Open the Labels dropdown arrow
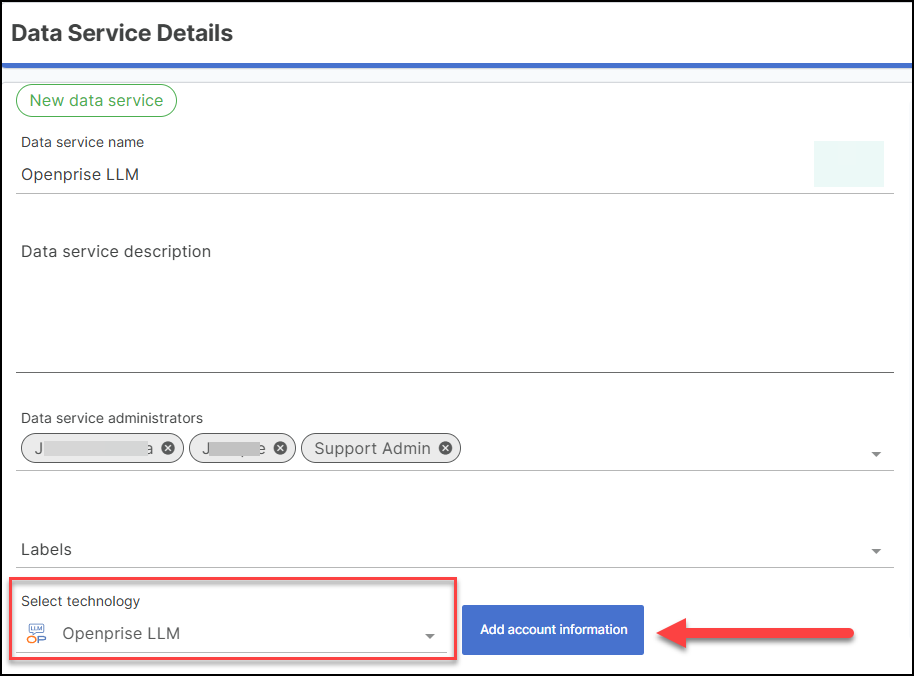The image size is (914, 676). pos(876,551)
